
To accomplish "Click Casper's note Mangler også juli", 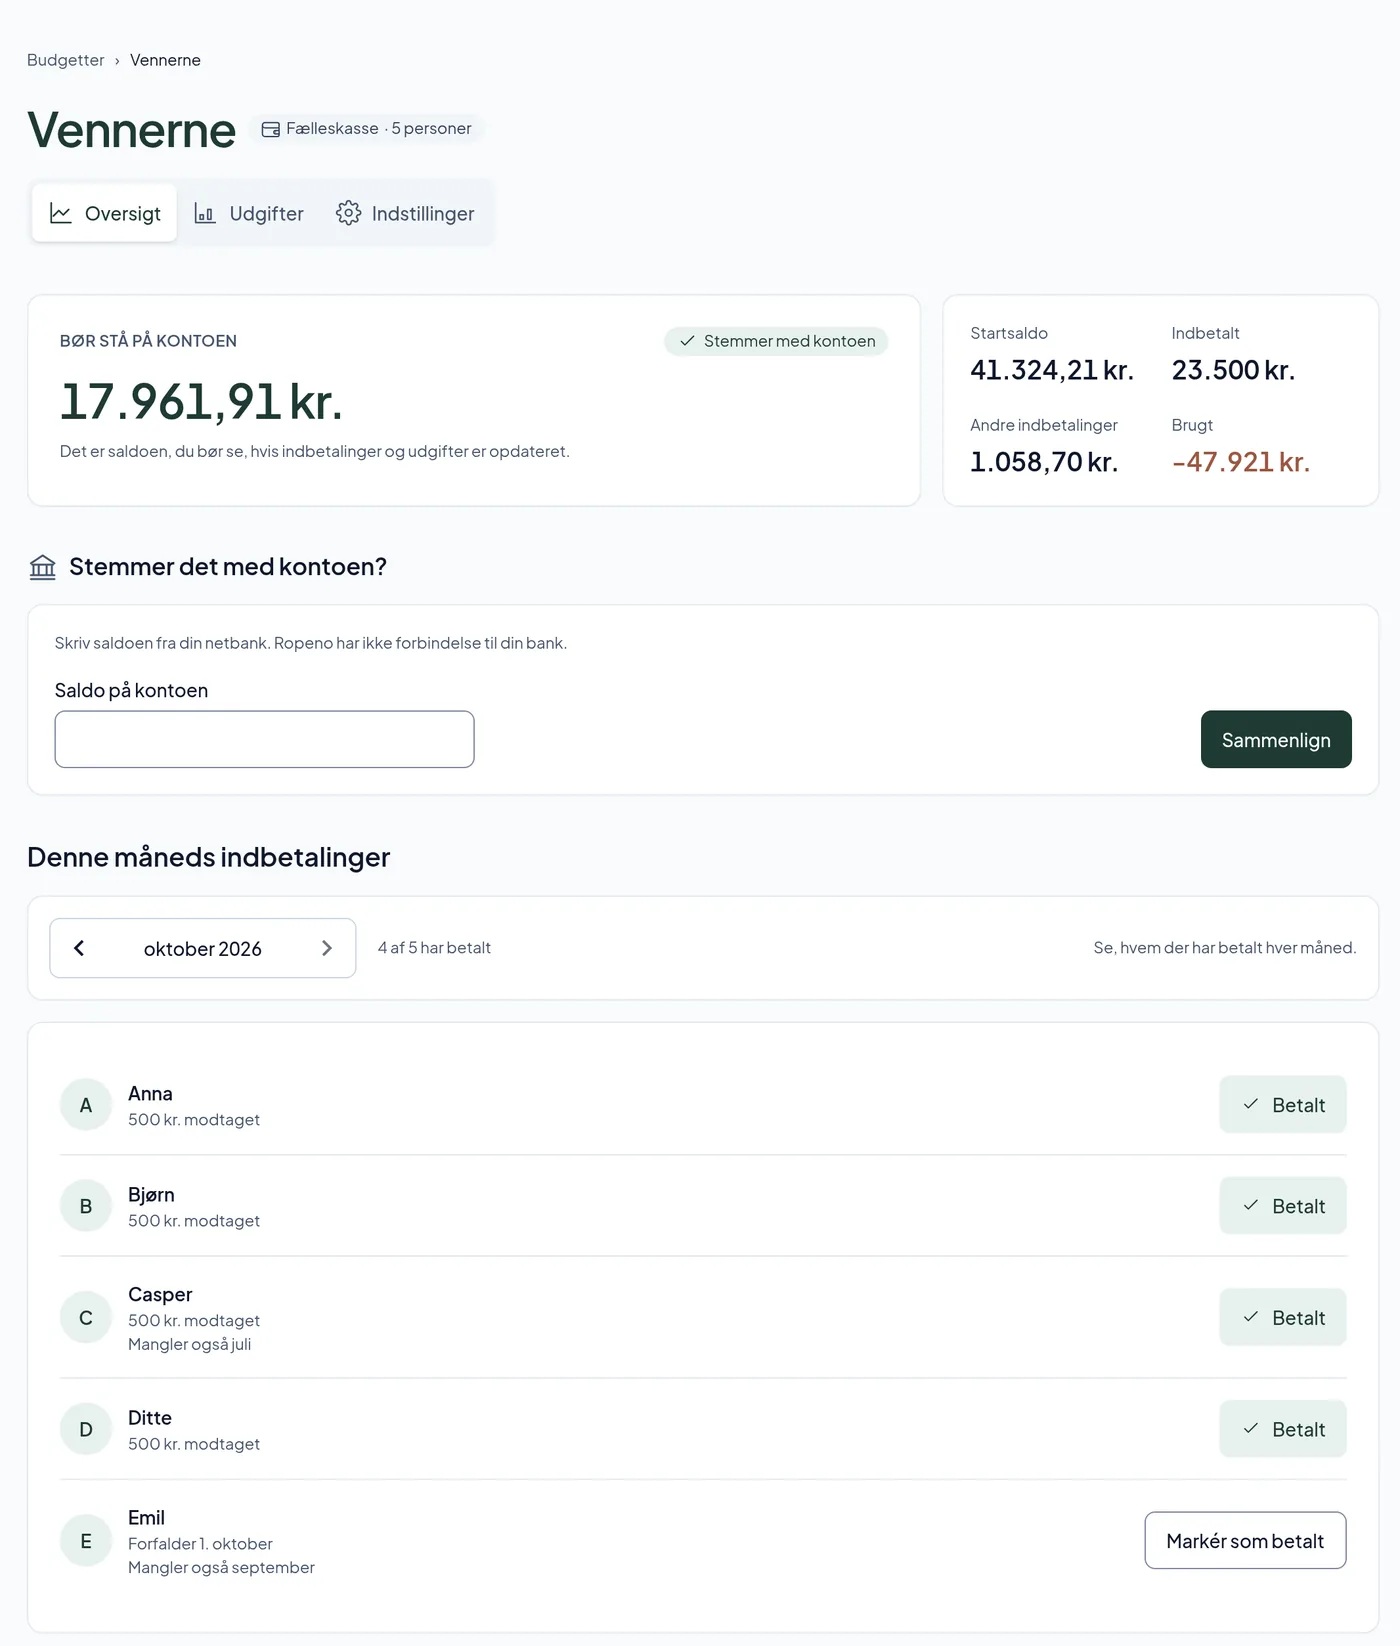I will coord(190,1345).
